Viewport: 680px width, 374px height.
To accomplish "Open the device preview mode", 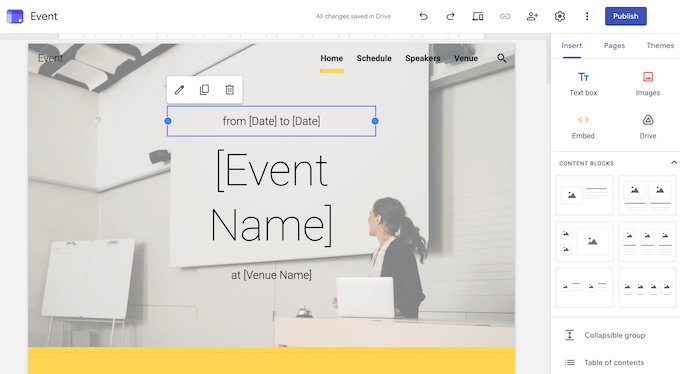I will 477,16.
